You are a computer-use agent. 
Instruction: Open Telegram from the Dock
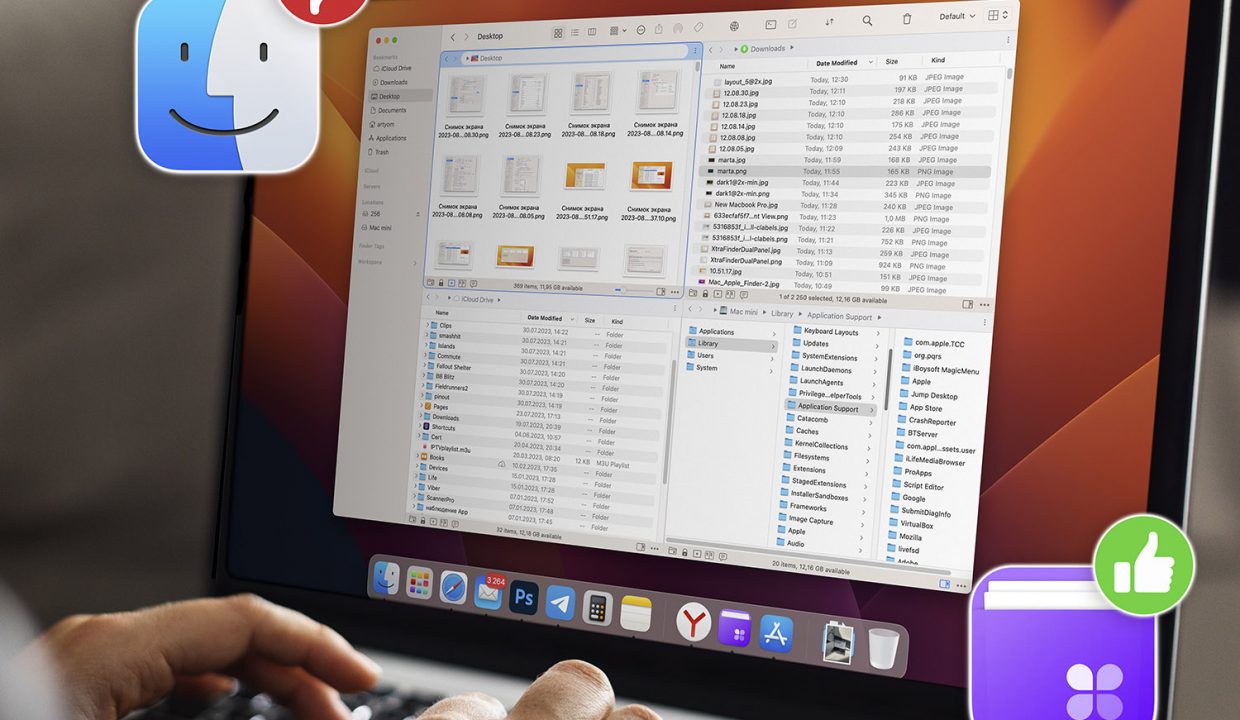pyautogui.click(x=561, y=603)
